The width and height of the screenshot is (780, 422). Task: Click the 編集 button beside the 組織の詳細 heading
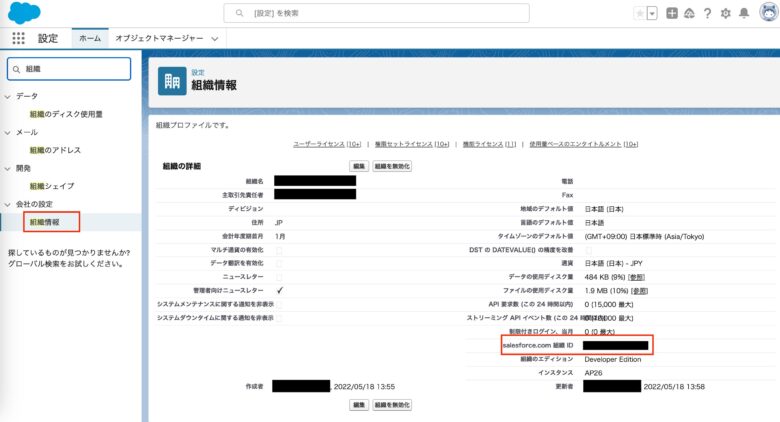pyautogui.click(x=359, y=166)
